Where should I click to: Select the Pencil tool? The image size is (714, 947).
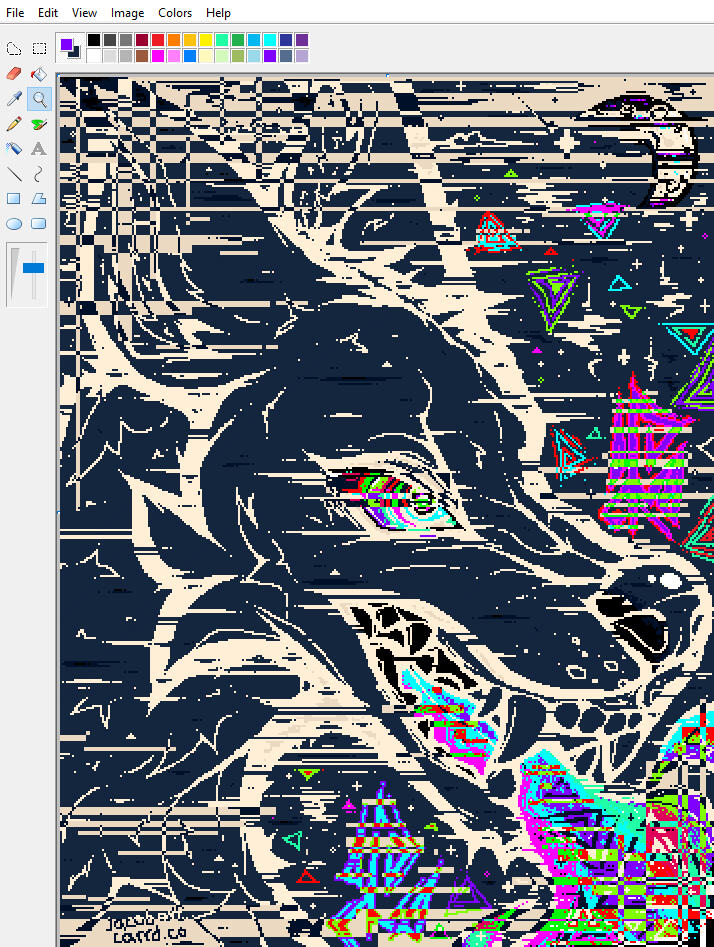tap(14, 124)
